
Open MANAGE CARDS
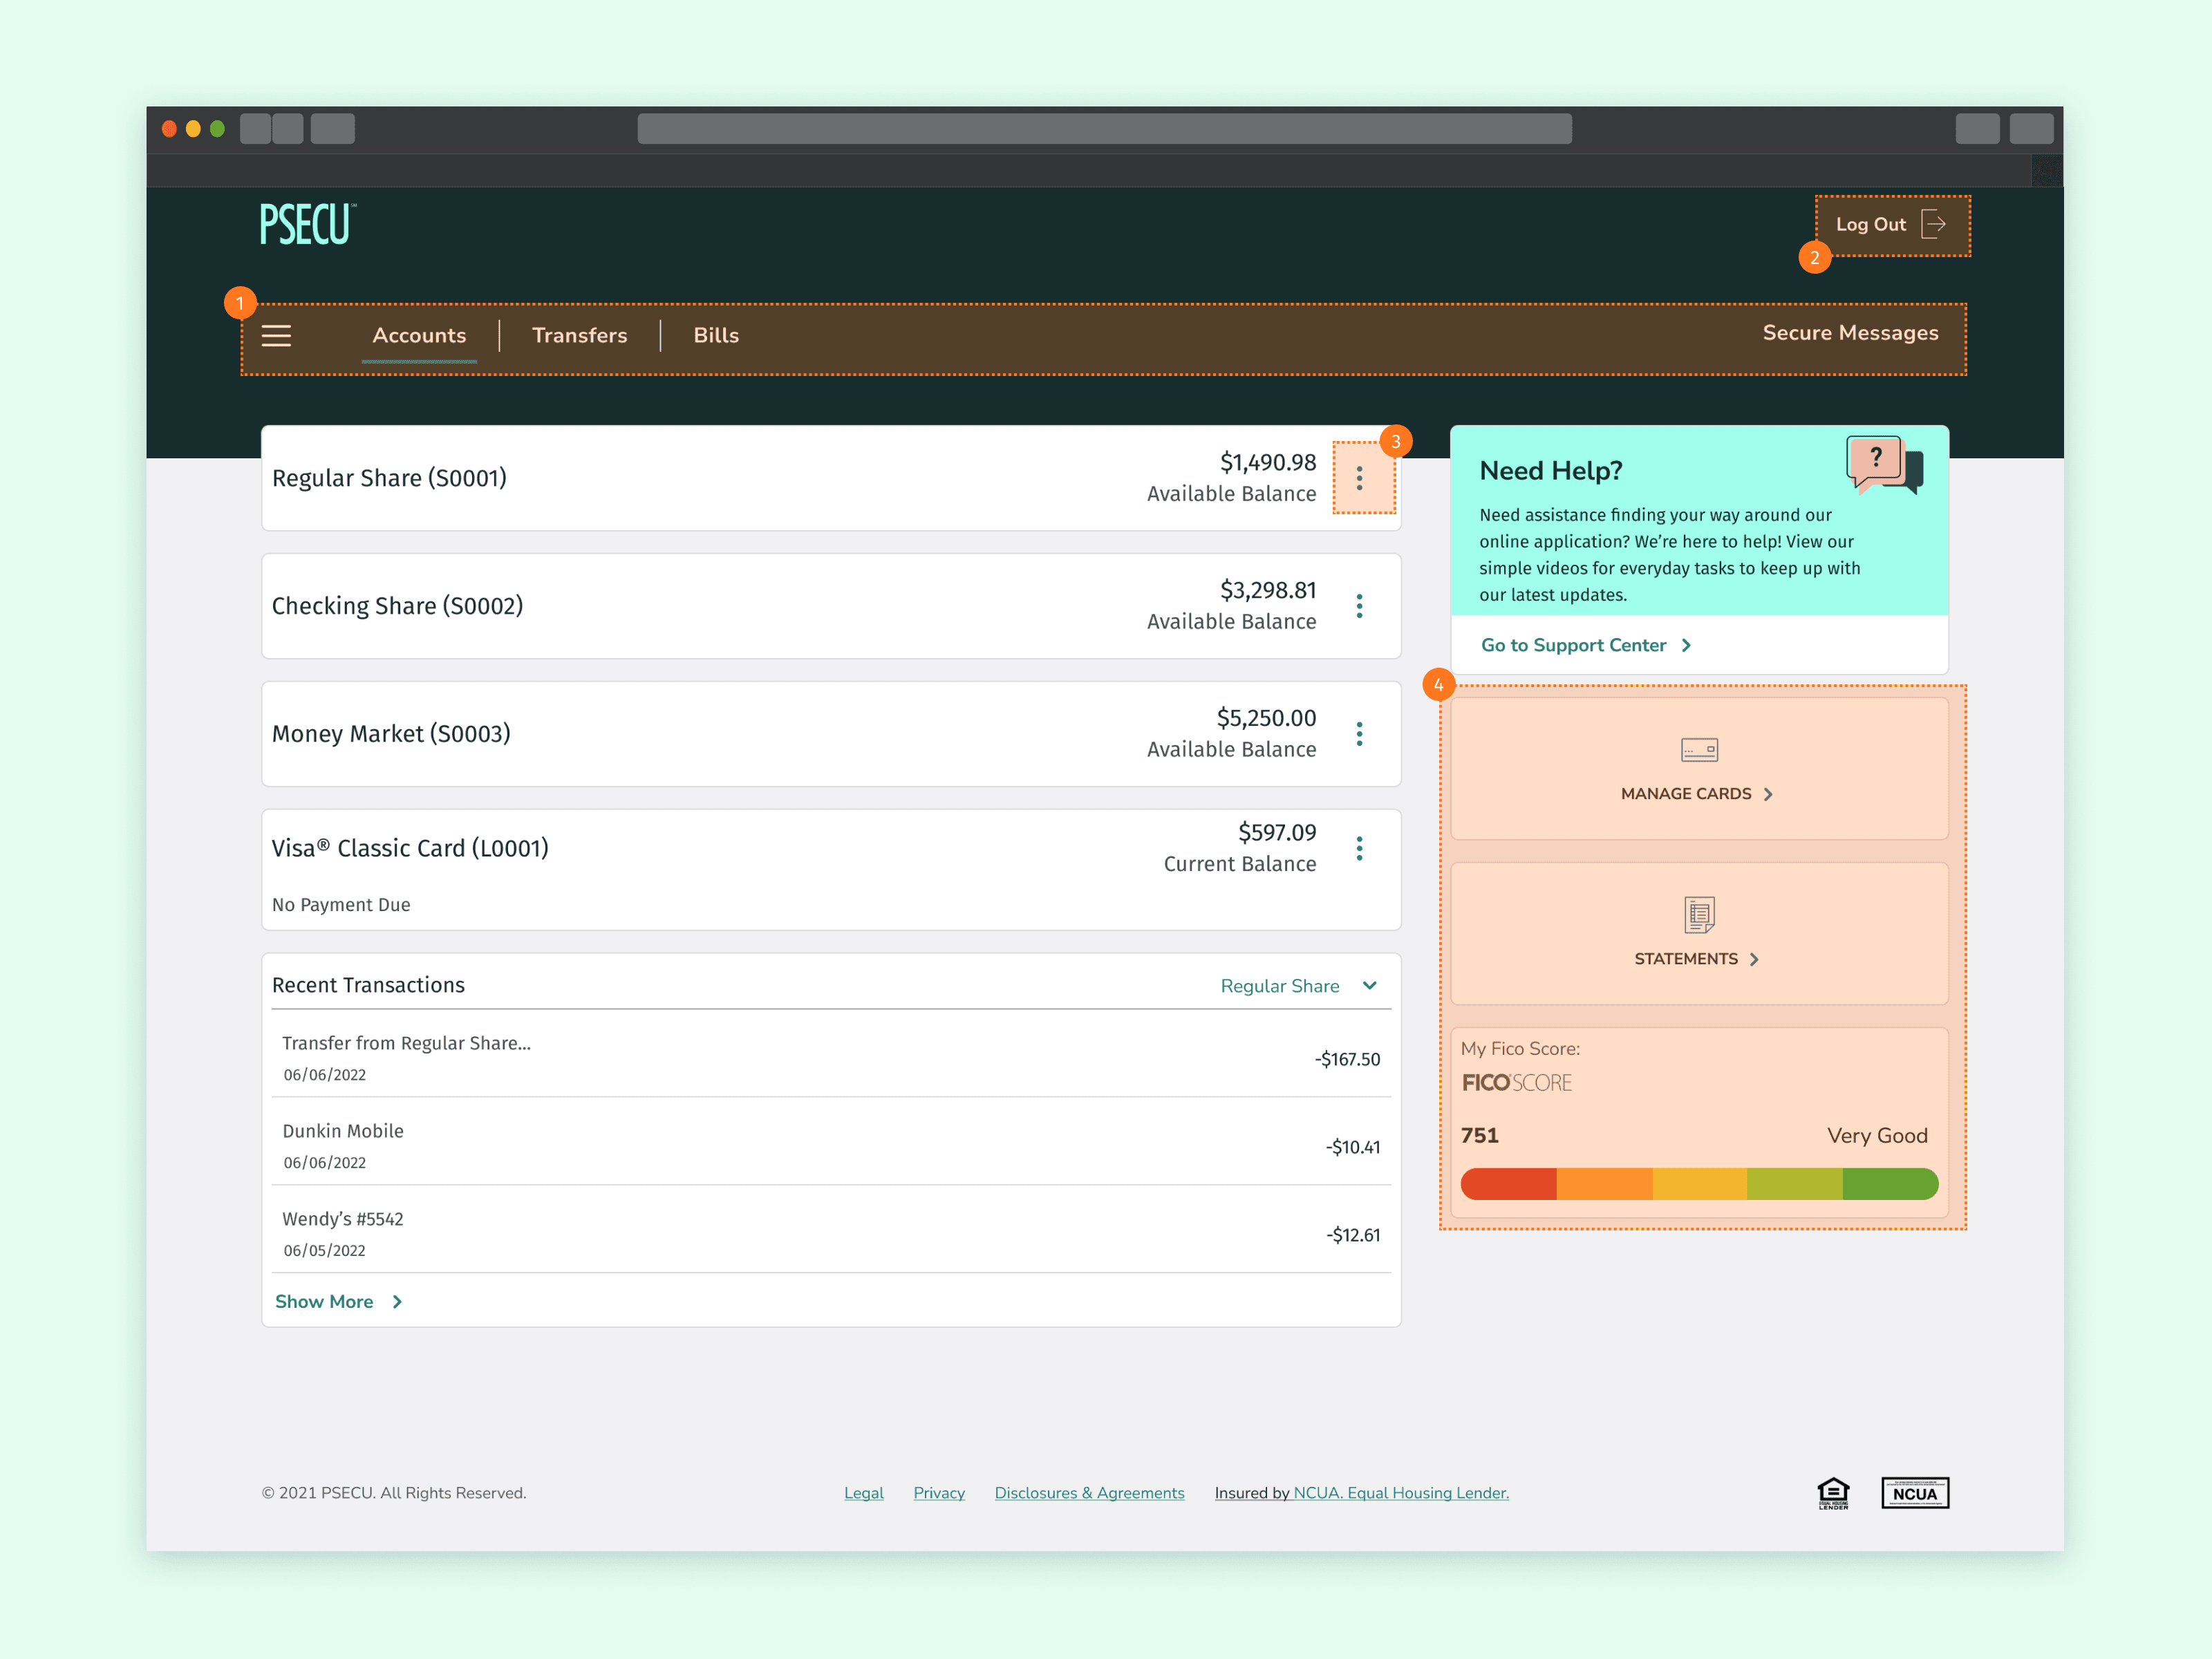(x=1699, y=768)
